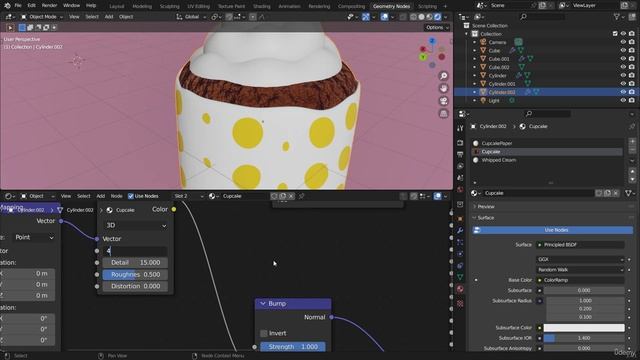Viewport: 640px width, 360px height.
Task: Open the Material properties tab icon
Action: click(460, 289)
